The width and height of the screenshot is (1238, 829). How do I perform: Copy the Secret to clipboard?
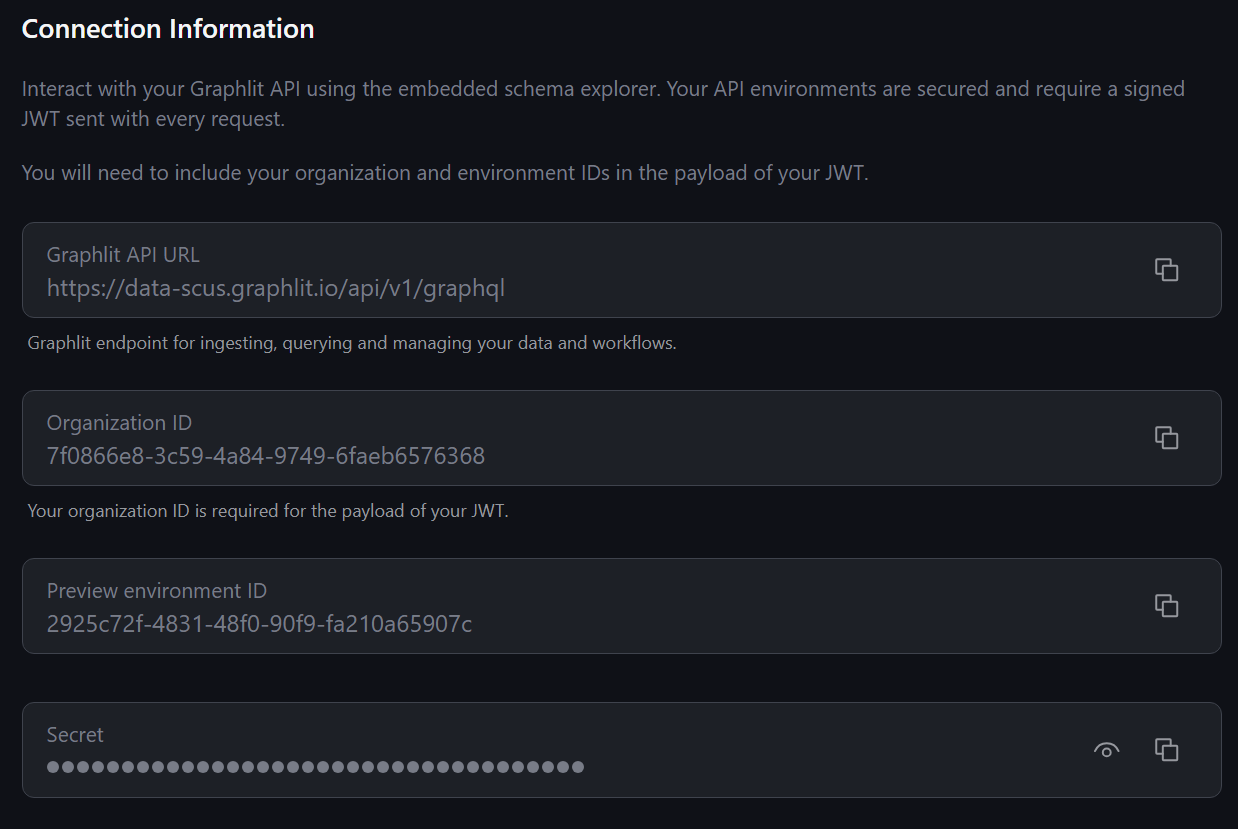tap(1166, 750)
